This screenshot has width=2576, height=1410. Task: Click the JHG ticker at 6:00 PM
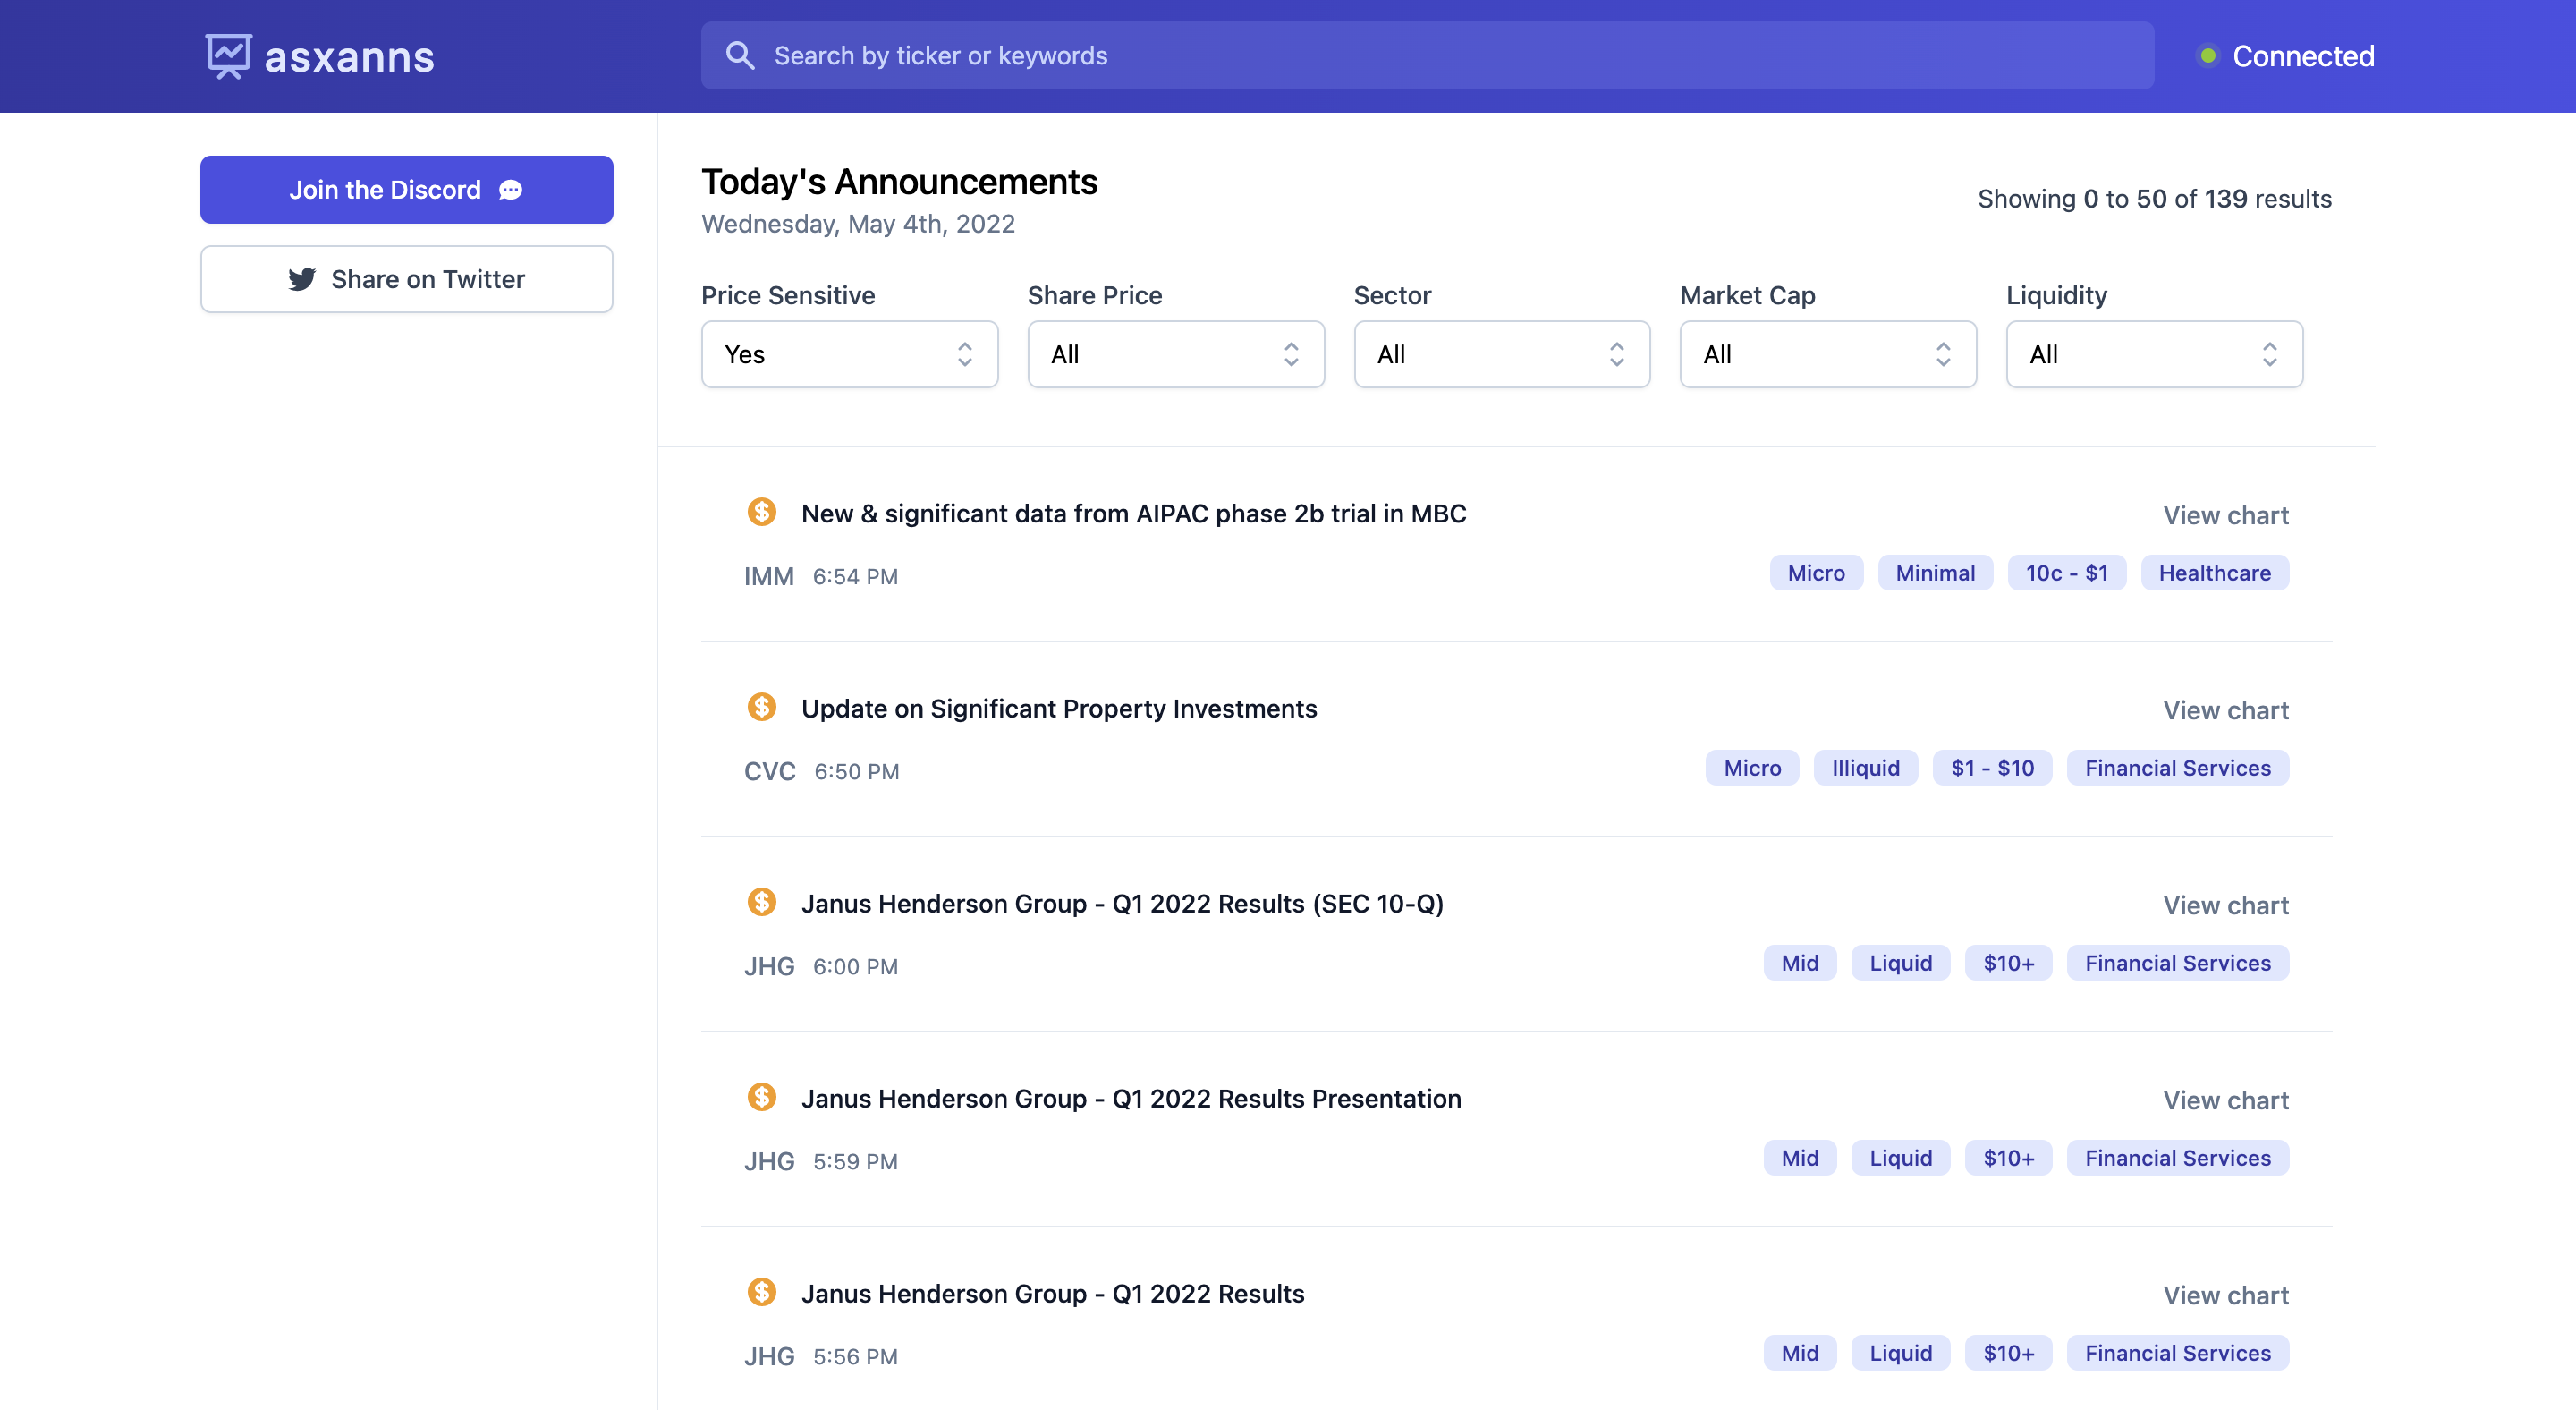769,966
